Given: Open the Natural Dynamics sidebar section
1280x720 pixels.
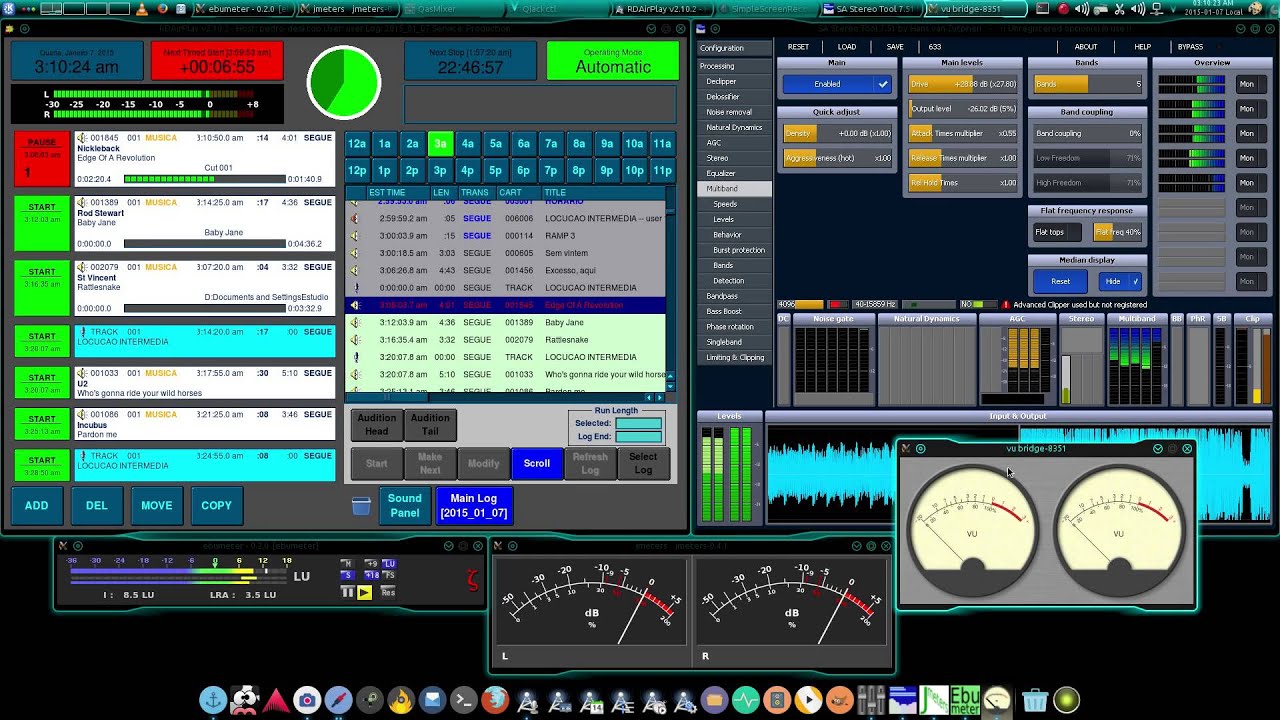Looking at the screenshot, I should pos(735,127).
